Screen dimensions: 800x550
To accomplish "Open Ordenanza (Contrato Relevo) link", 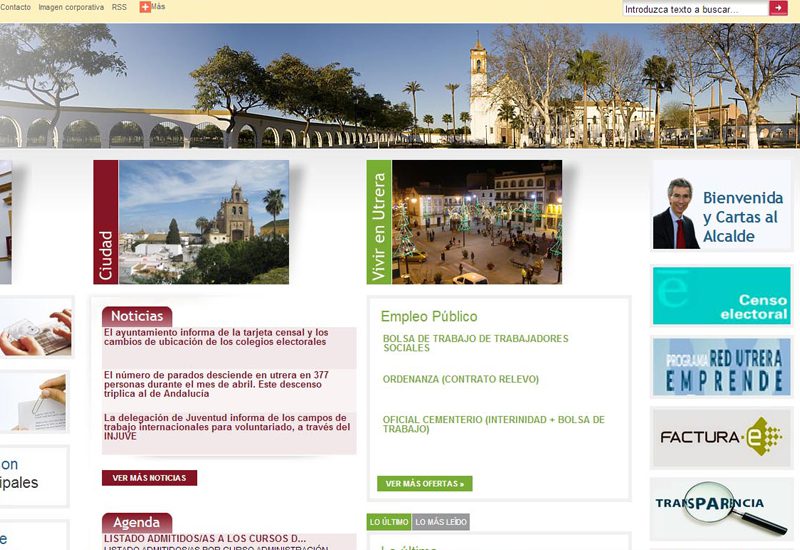I will click(x=461, y=379).
